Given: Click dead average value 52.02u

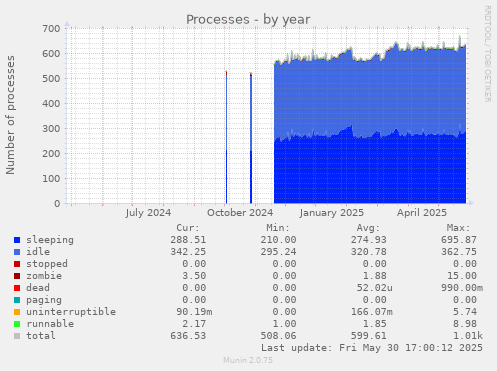Looking at the screenshot, I should coord(374,288).
